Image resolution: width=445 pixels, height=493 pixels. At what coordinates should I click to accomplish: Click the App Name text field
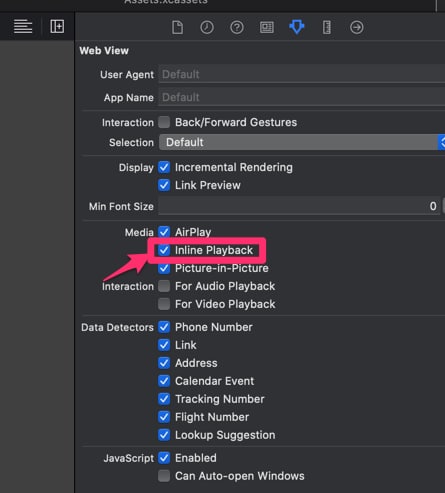(x=302, y=97)
